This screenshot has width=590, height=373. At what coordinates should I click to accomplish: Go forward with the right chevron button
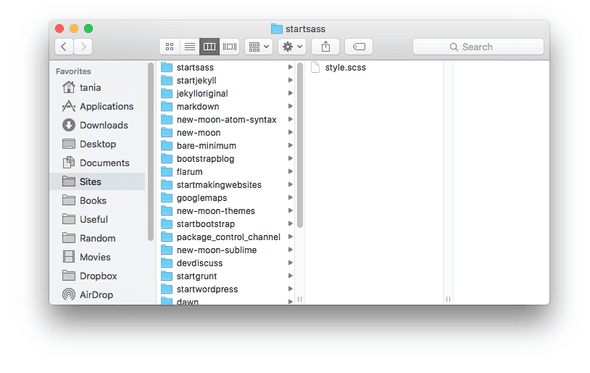pyautogui.click(x=83, y=47)
